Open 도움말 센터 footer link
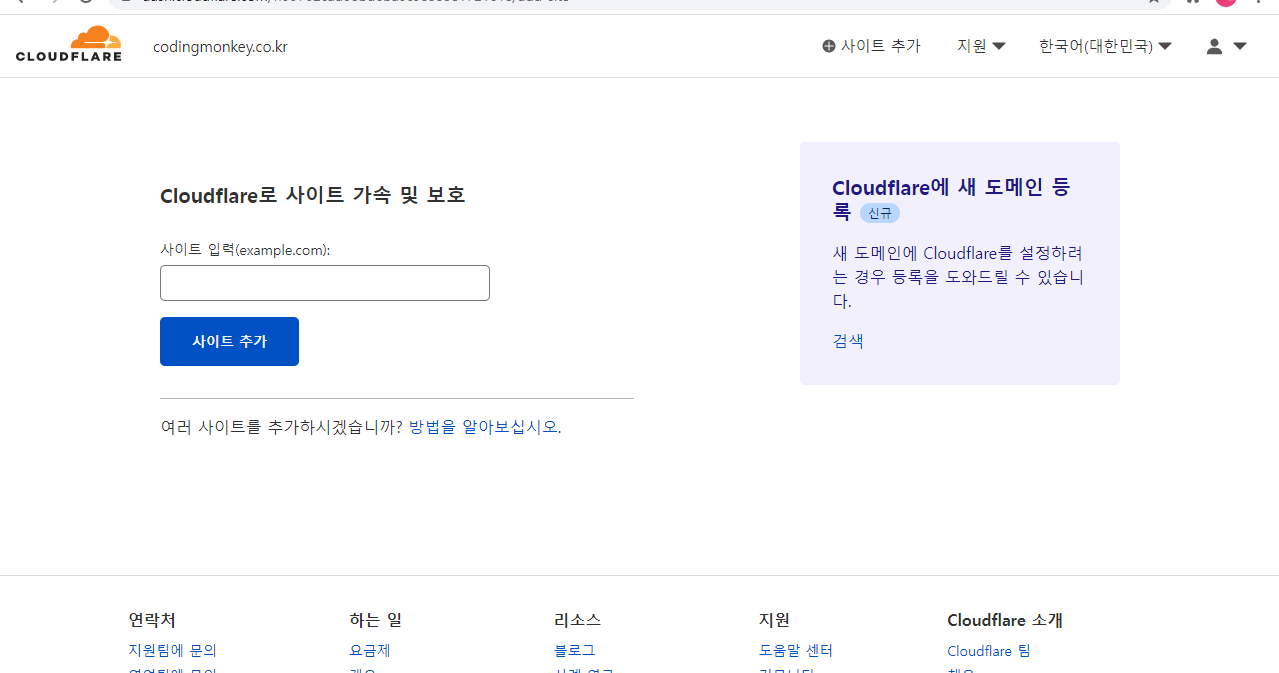This screenshot has height=673, width=1279. pyautogui.click(x=796, y=650)
